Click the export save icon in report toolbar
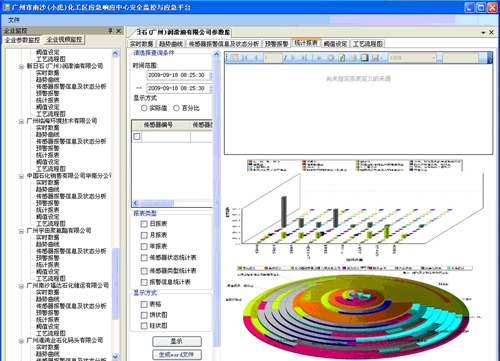 (376, 58)
